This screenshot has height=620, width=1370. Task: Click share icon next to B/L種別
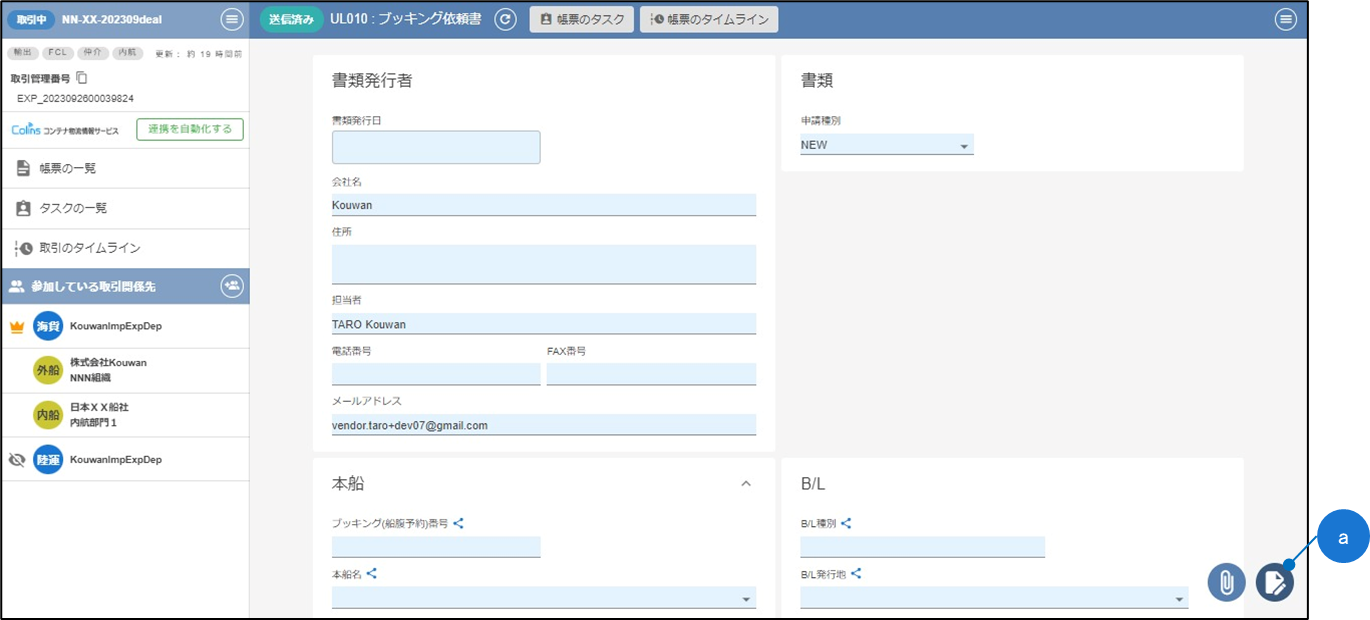click(x=846, y=523)
